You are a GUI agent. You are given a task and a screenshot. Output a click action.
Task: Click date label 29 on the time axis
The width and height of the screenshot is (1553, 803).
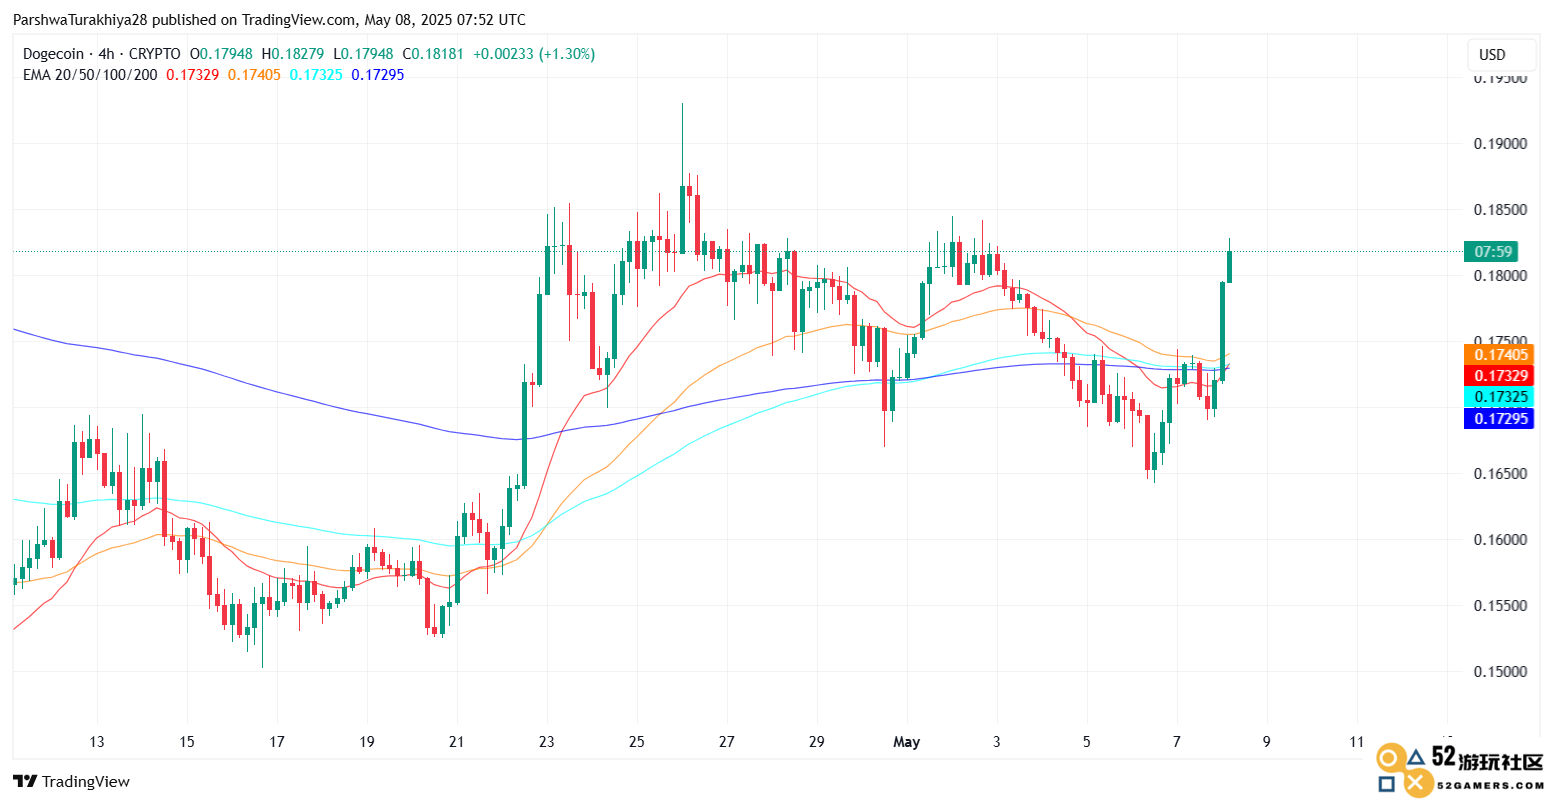tap(817, 742)
